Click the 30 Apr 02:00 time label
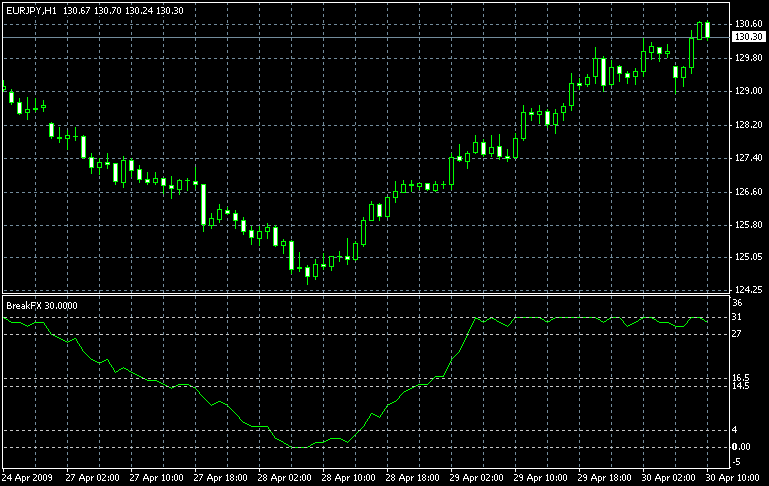Viewport: 769px width, 486px height. (x=669, y=478)
